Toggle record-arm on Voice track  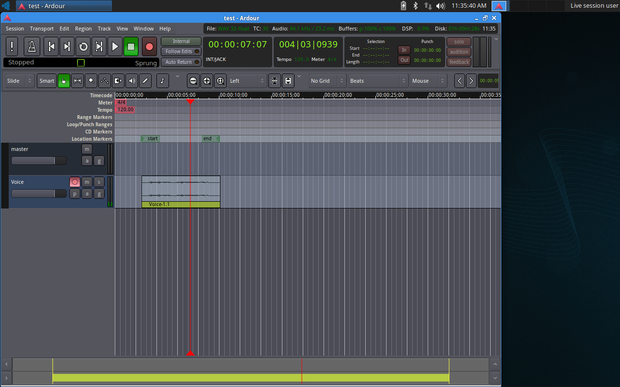74,182
